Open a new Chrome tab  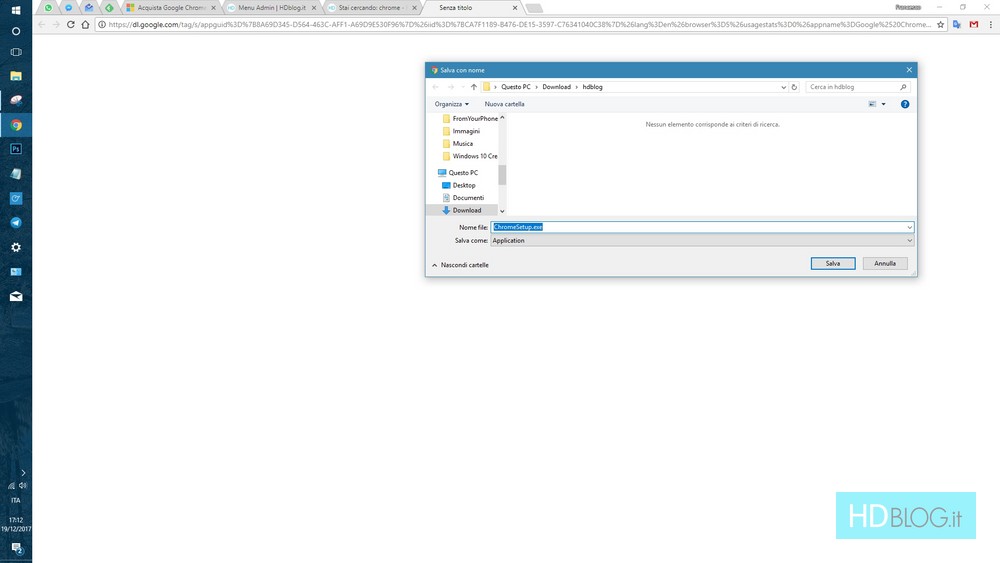534,8
